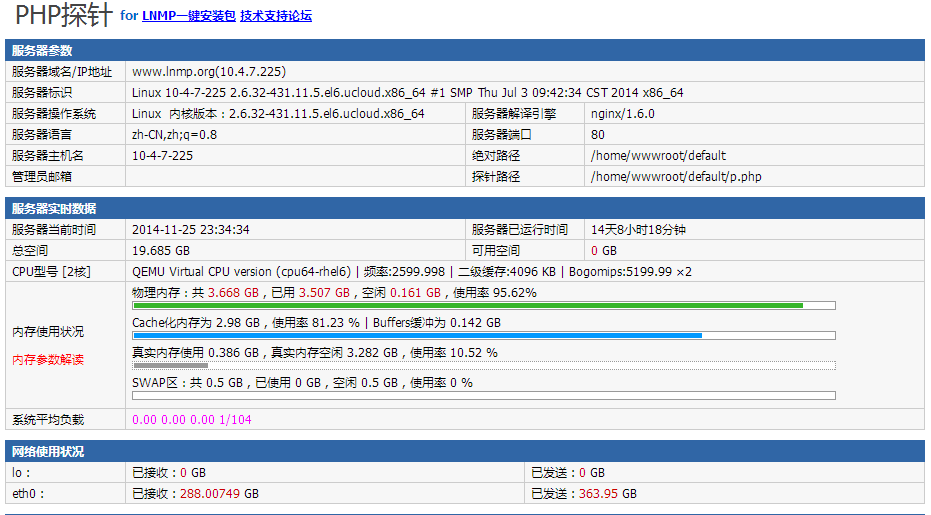The height and width of the screenshot is (515, 931).
Task: Click the magenta system load average values
Action: pos(192,419)
